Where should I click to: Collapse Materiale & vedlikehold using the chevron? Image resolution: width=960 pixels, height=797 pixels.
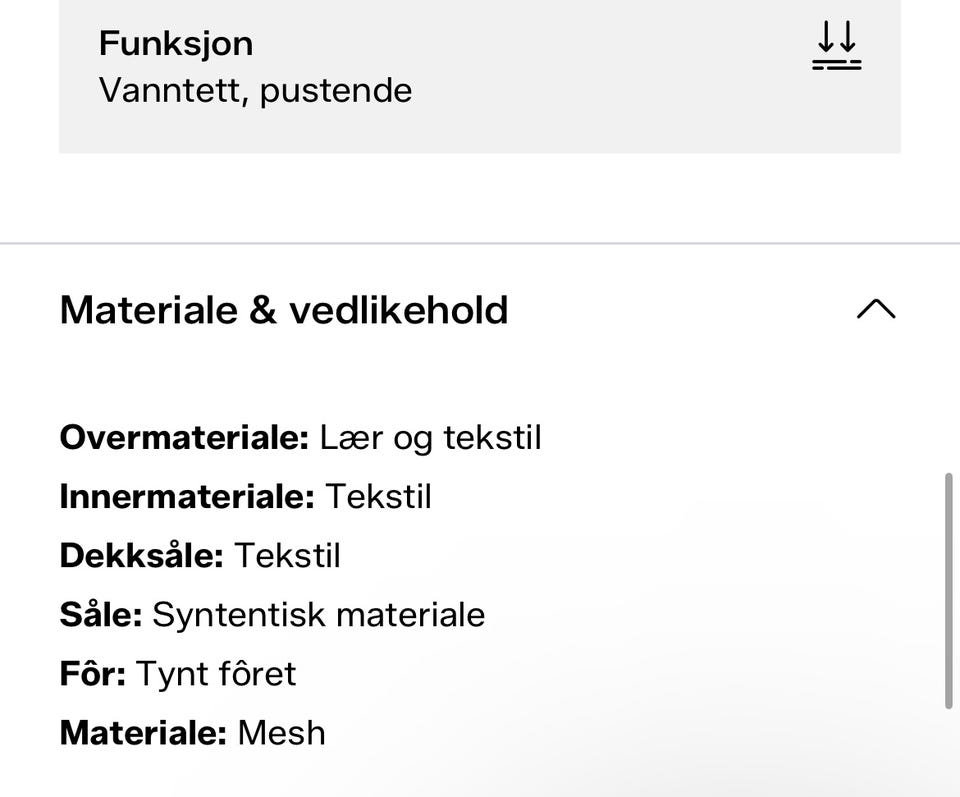[x=876, y=309]
